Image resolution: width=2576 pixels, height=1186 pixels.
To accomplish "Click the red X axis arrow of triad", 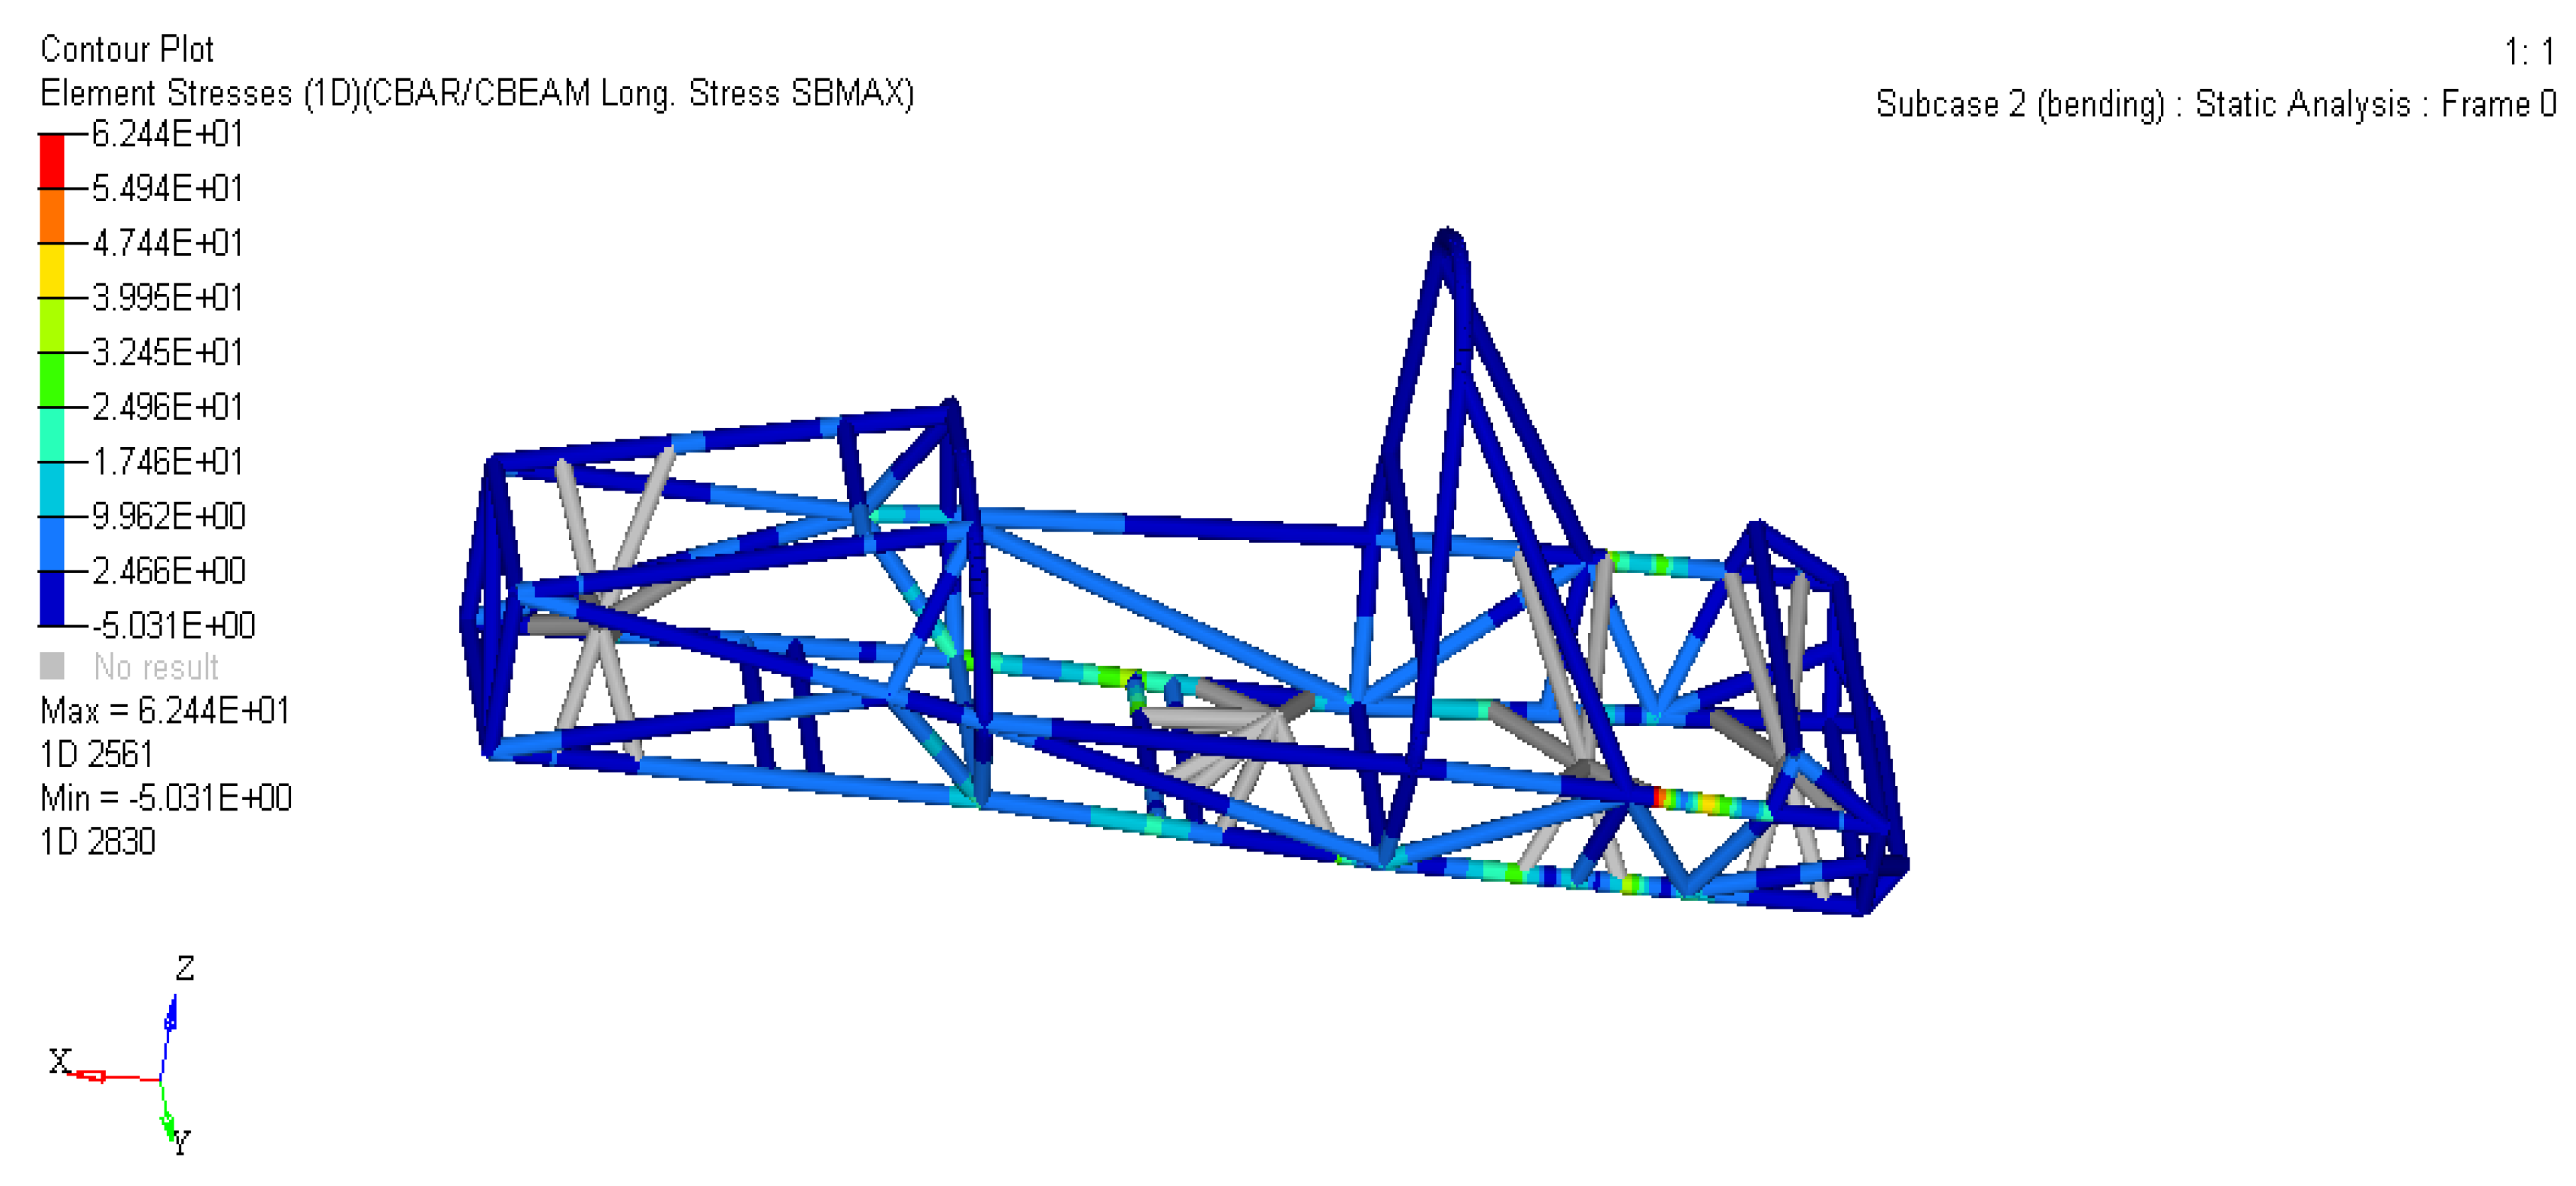I will (x=91, y=1076).
